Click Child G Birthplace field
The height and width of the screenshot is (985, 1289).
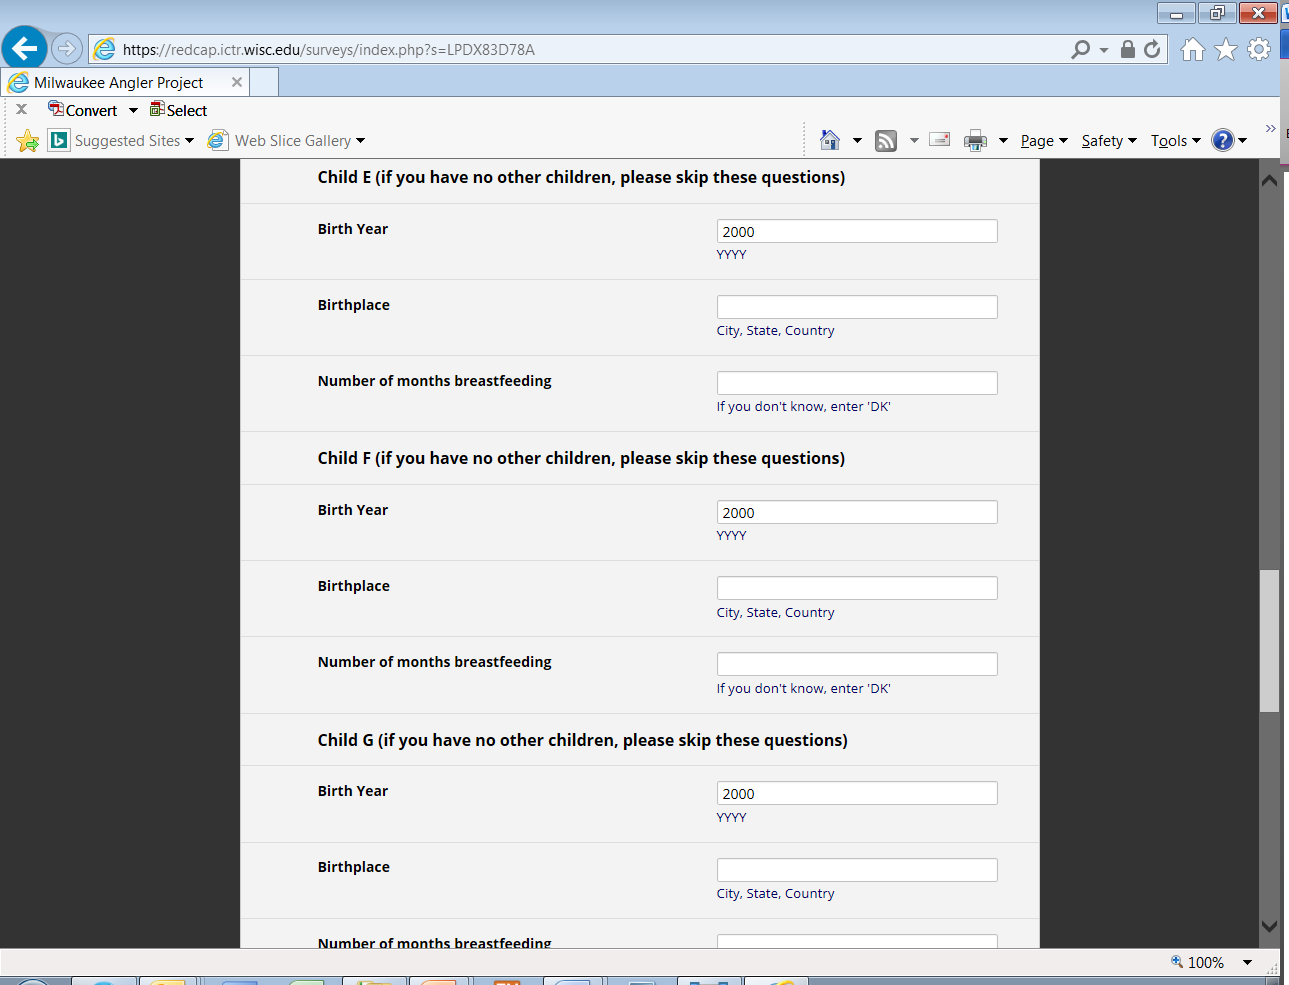click(857, 870)
